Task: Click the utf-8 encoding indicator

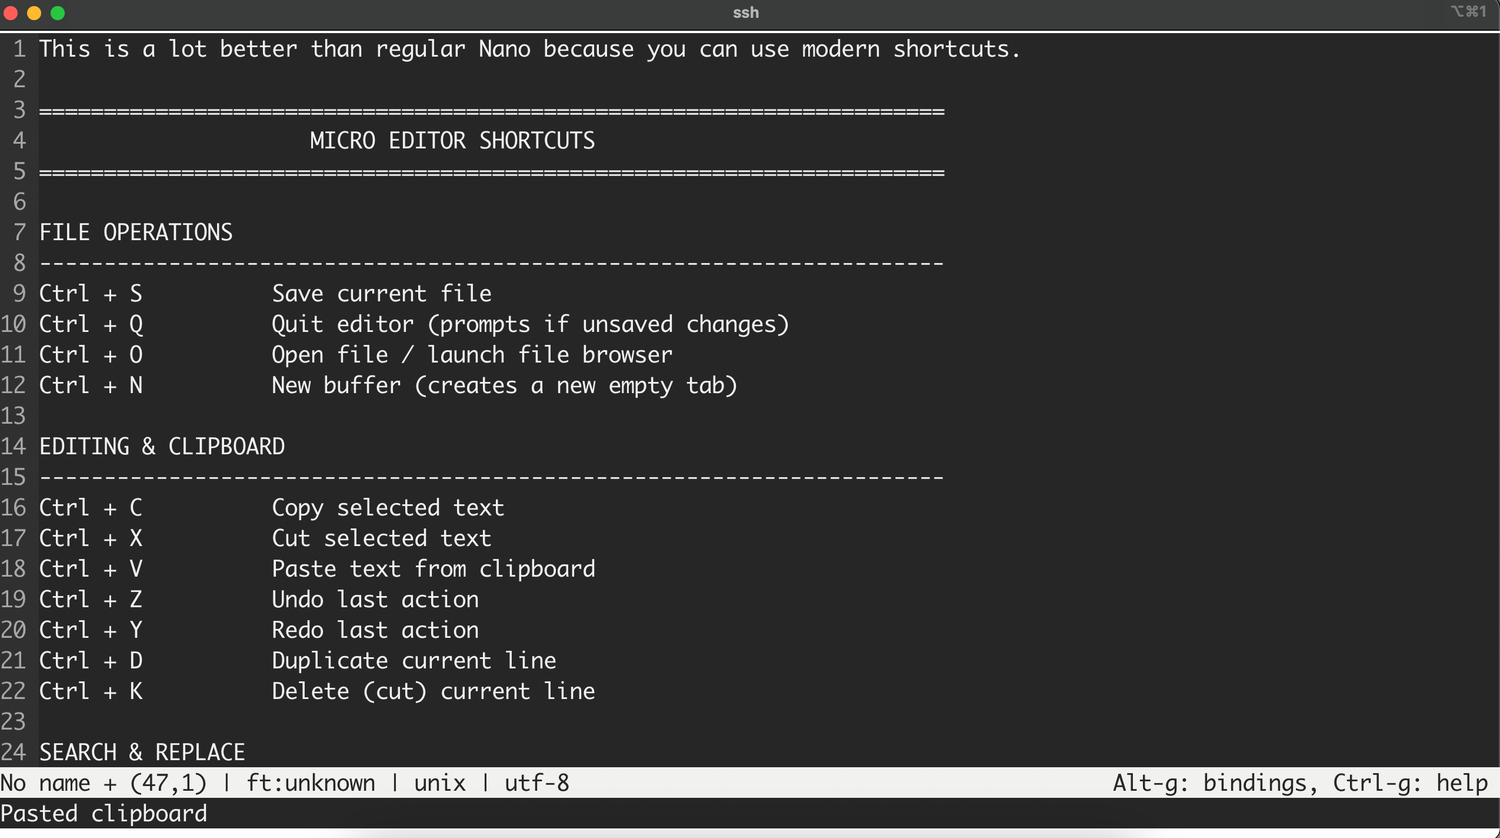Action: click(537, 783)
